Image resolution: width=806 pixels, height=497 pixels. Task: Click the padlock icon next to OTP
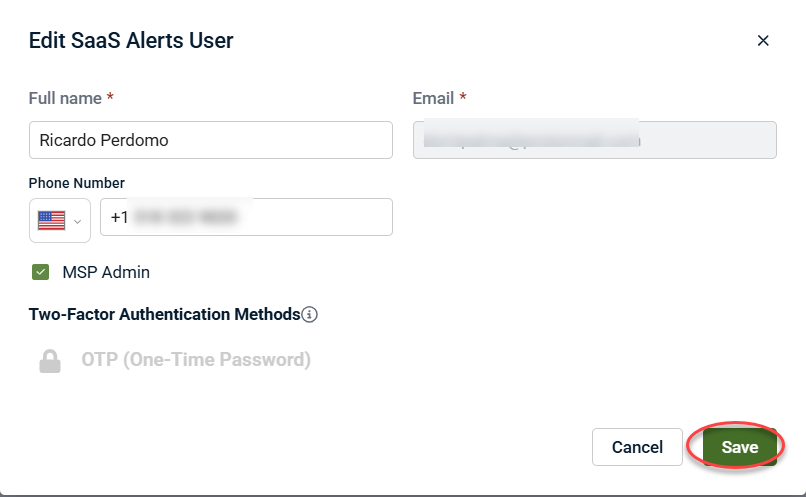(x=50, y=361)
